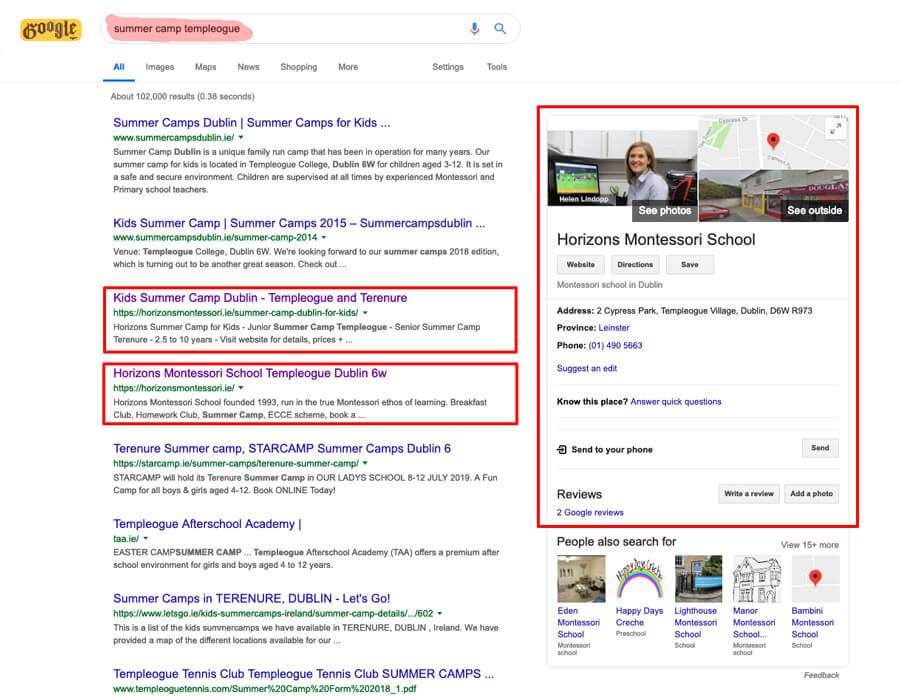Open search Settings
The width and height of the screenshot is (900, 699).
click(448, 67)
